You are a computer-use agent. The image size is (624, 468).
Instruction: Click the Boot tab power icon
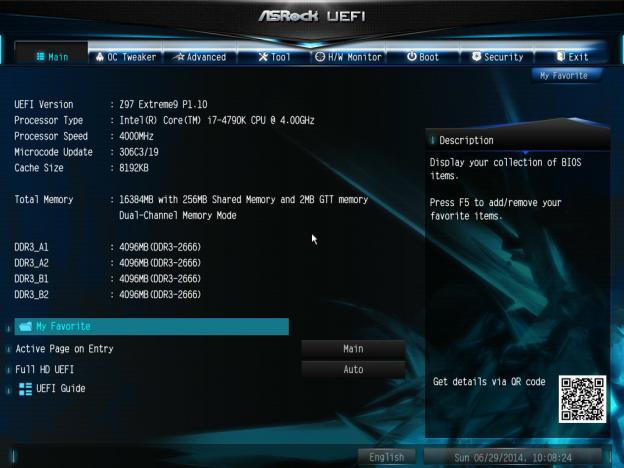411,57
